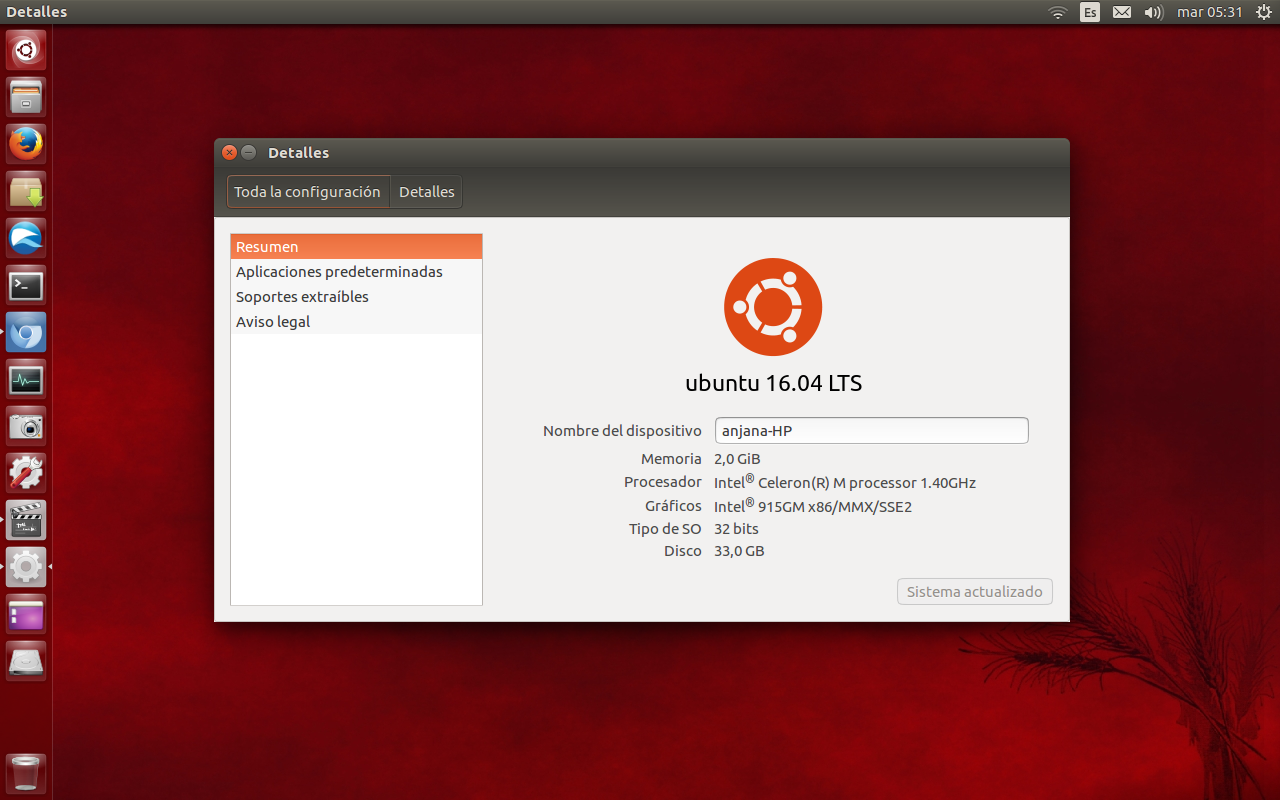Click the Sistema actualizado button
Viewport: 1280px width, 800px height.
(x=975, y=592)
